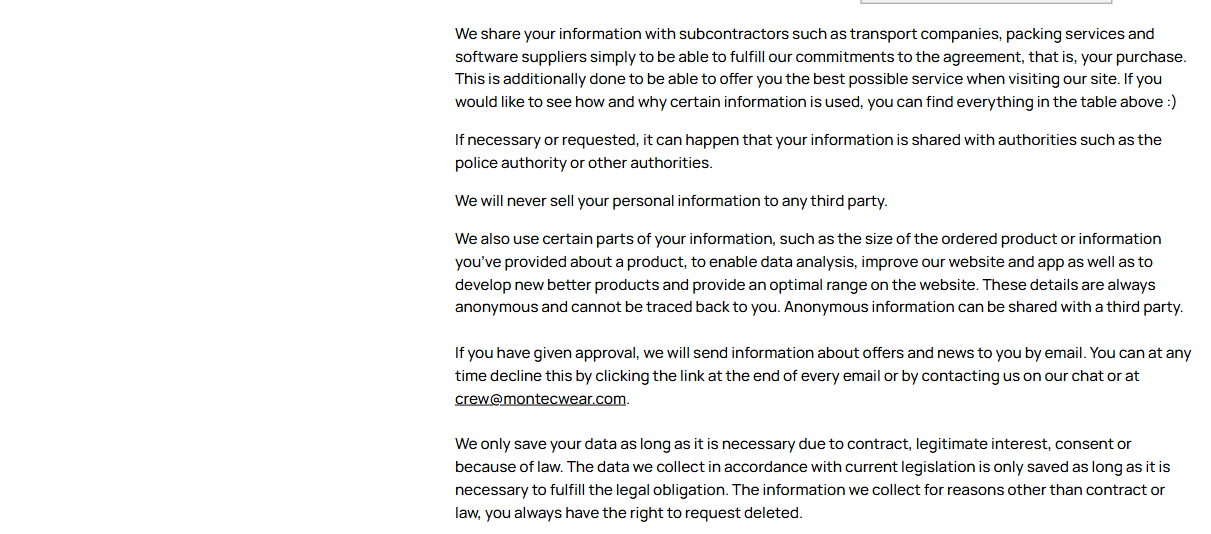Click the phrase 'current legislation' in the last paragraph
Image resolution: width=1211 pixels, height=534 pixels.
913,467
